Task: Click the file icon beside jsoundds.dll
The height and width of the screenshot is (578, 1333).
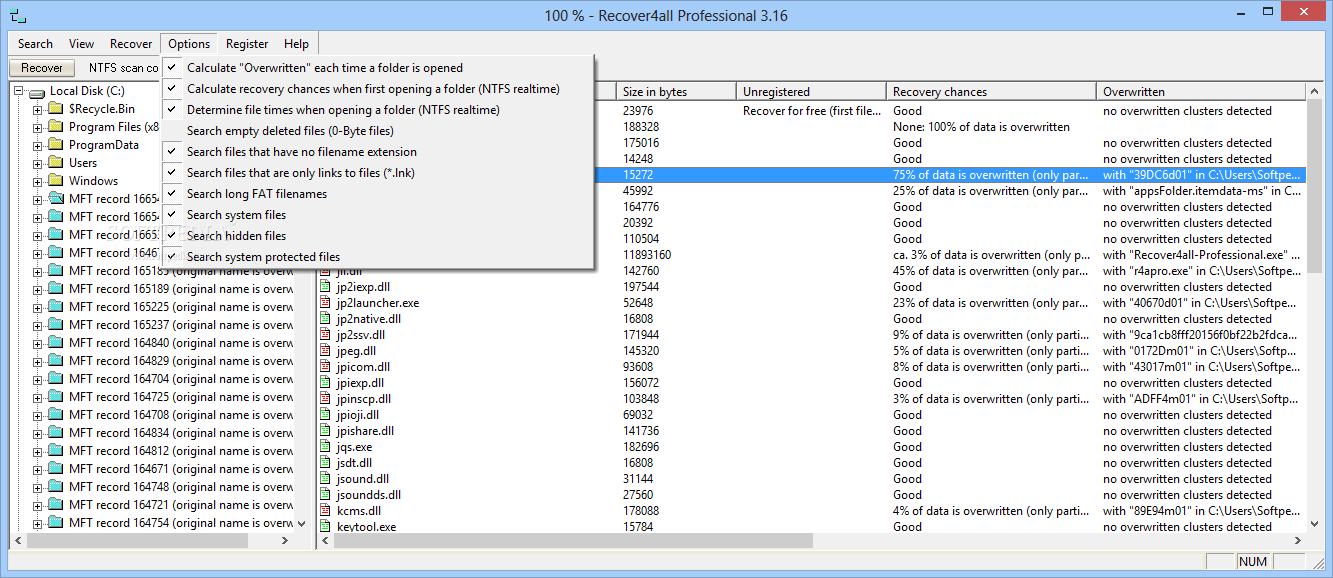Action: [326, 495]
